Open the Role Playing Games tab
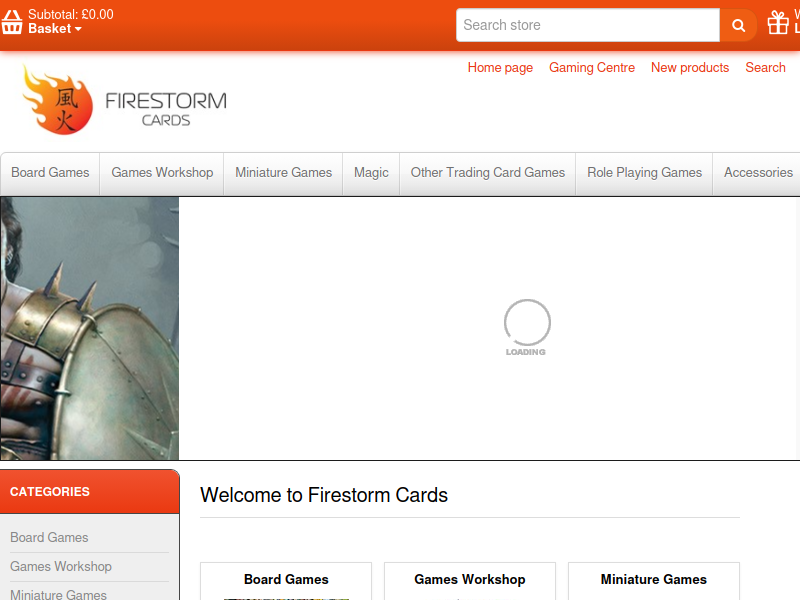 point(644,173)
